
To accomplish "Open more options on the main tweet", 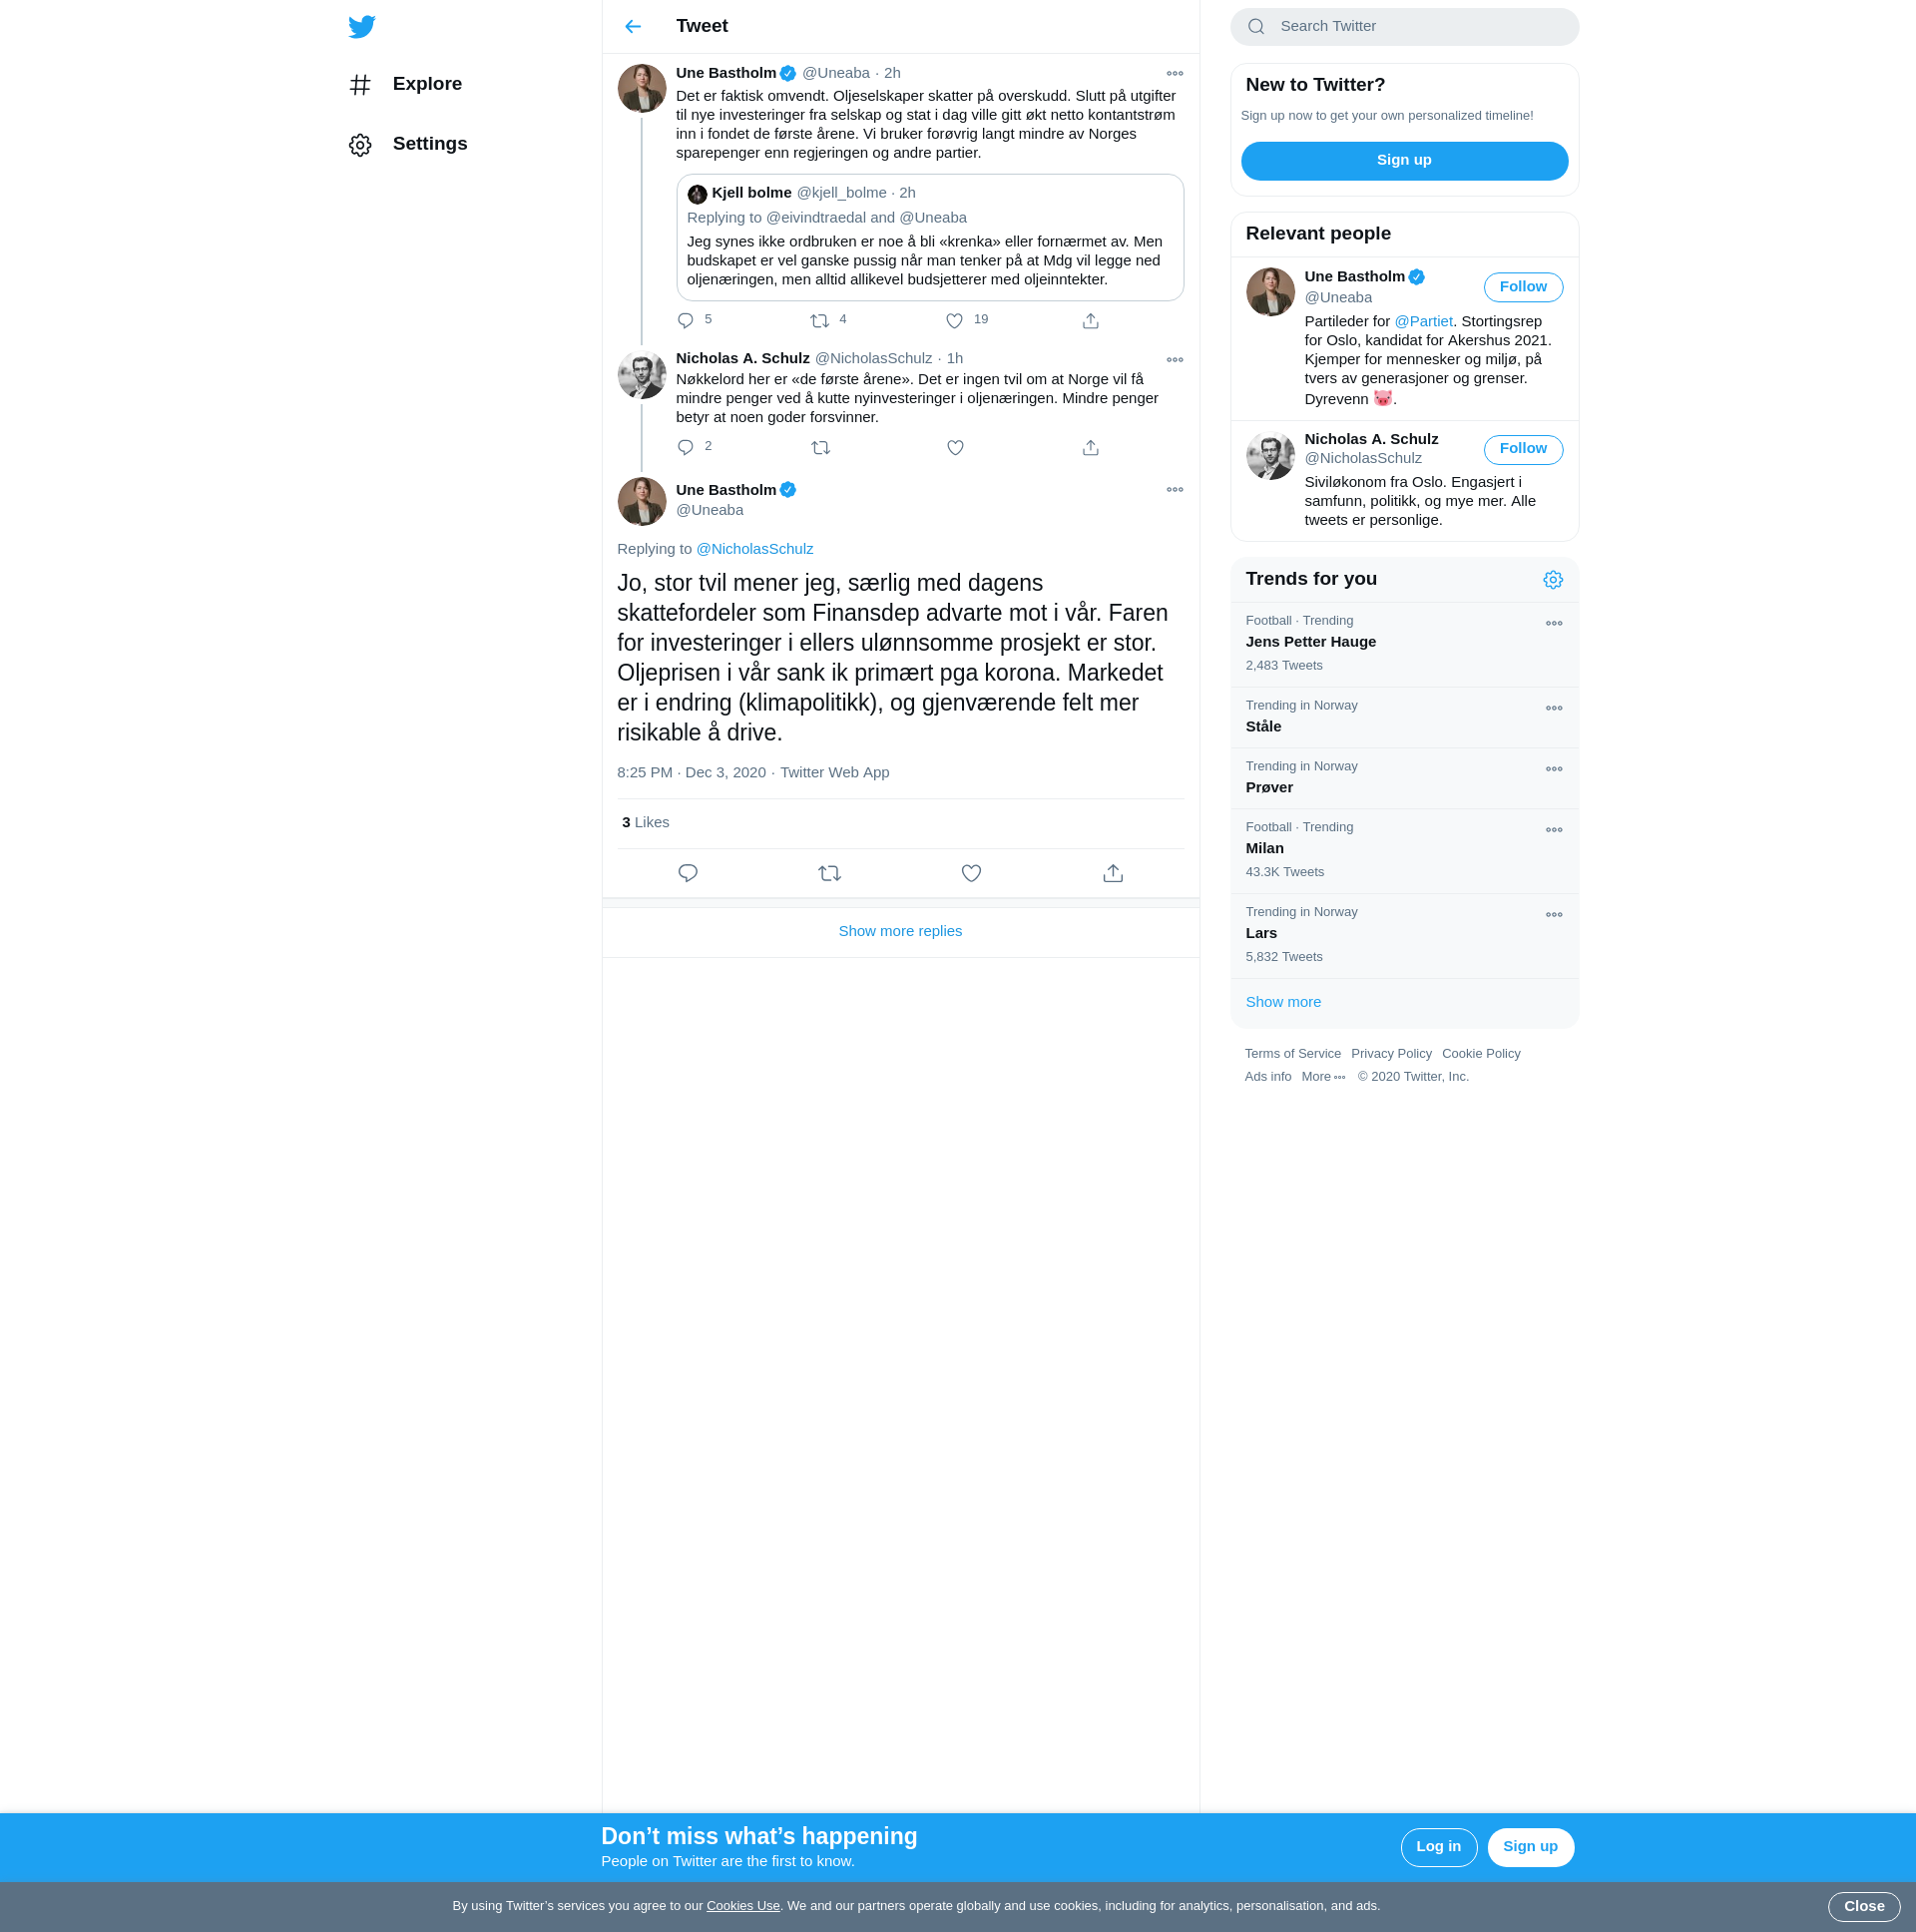I will point(1174,490).
